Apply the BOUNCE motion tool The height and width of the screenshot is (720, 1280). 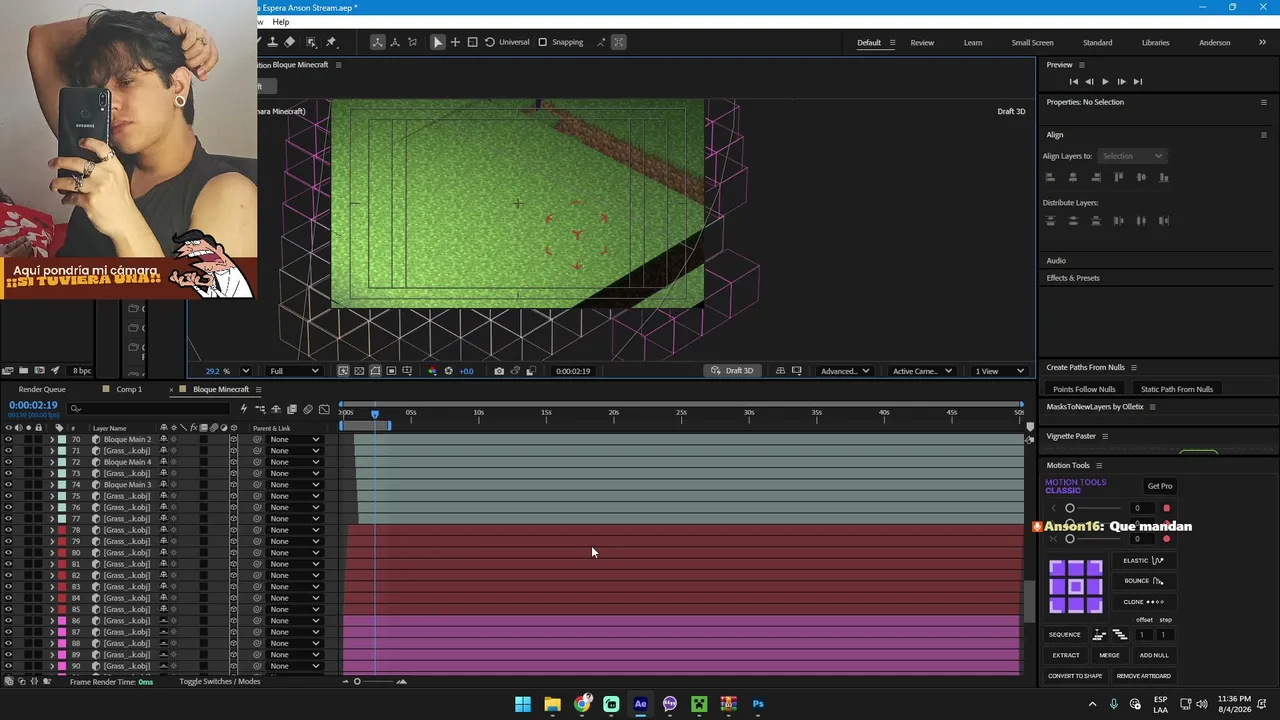(1143, 581)
